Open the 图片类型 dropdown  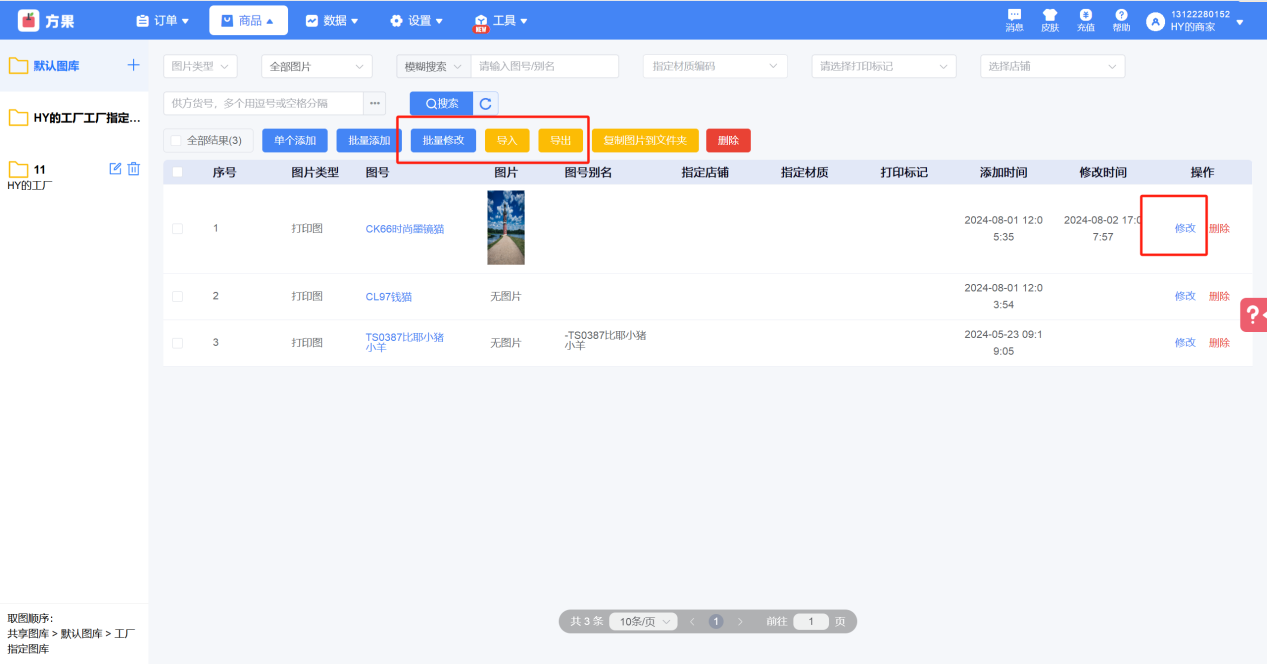coord(200,66)
